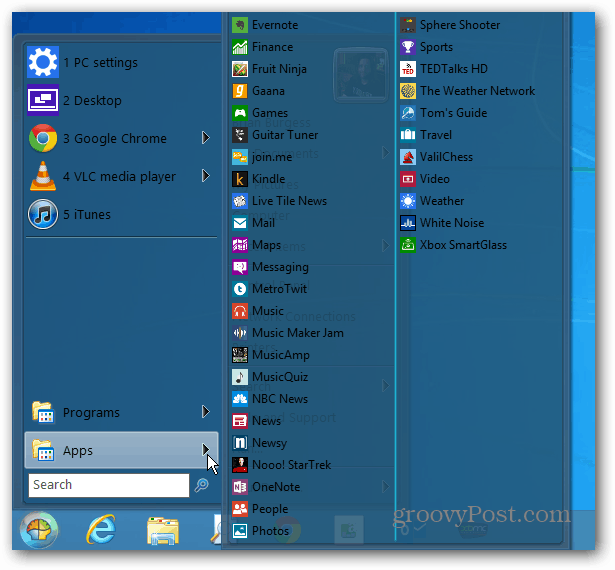Expand the Programs submenu arrow

click(x=206, y=412)
